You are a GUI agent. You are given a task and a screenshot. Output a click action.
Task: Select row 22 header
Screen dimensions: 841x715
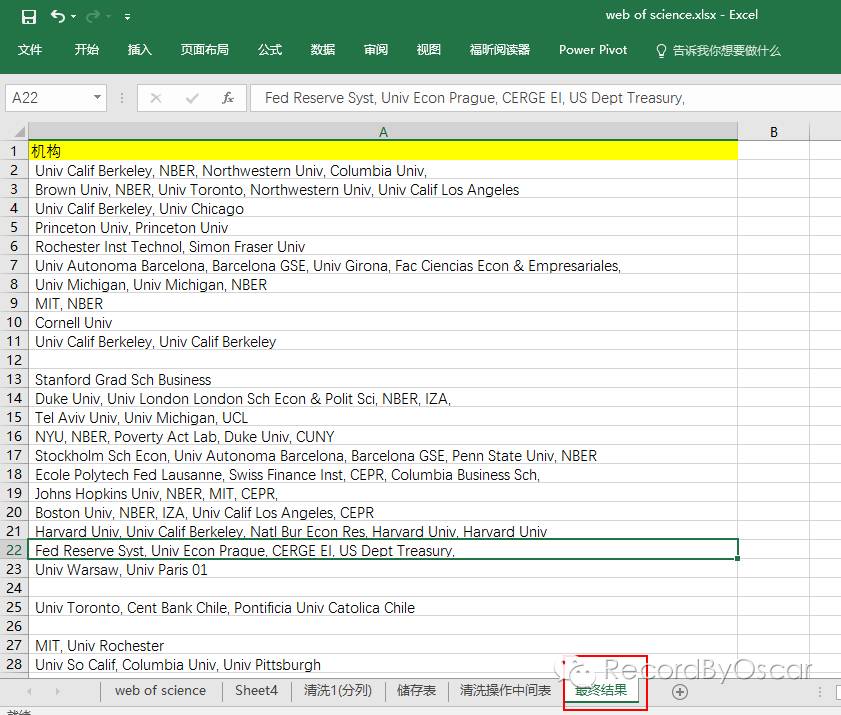(14, 550)
